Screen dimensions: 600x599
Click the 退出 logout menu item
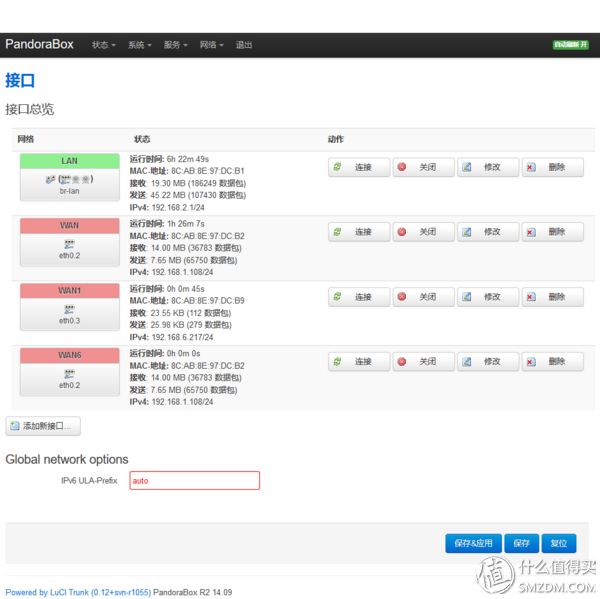coord(244,45)
